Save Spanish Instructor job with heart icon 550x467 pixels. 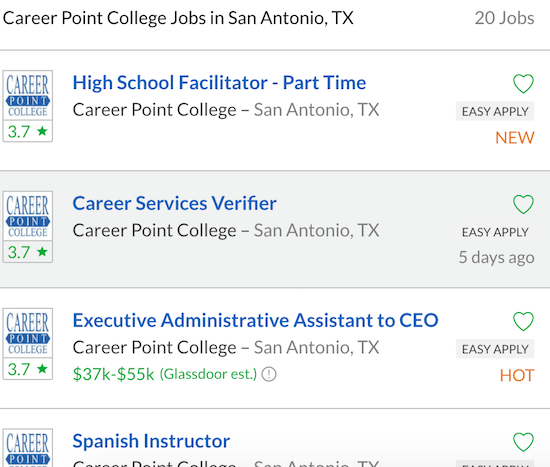[x=523, y=442]
